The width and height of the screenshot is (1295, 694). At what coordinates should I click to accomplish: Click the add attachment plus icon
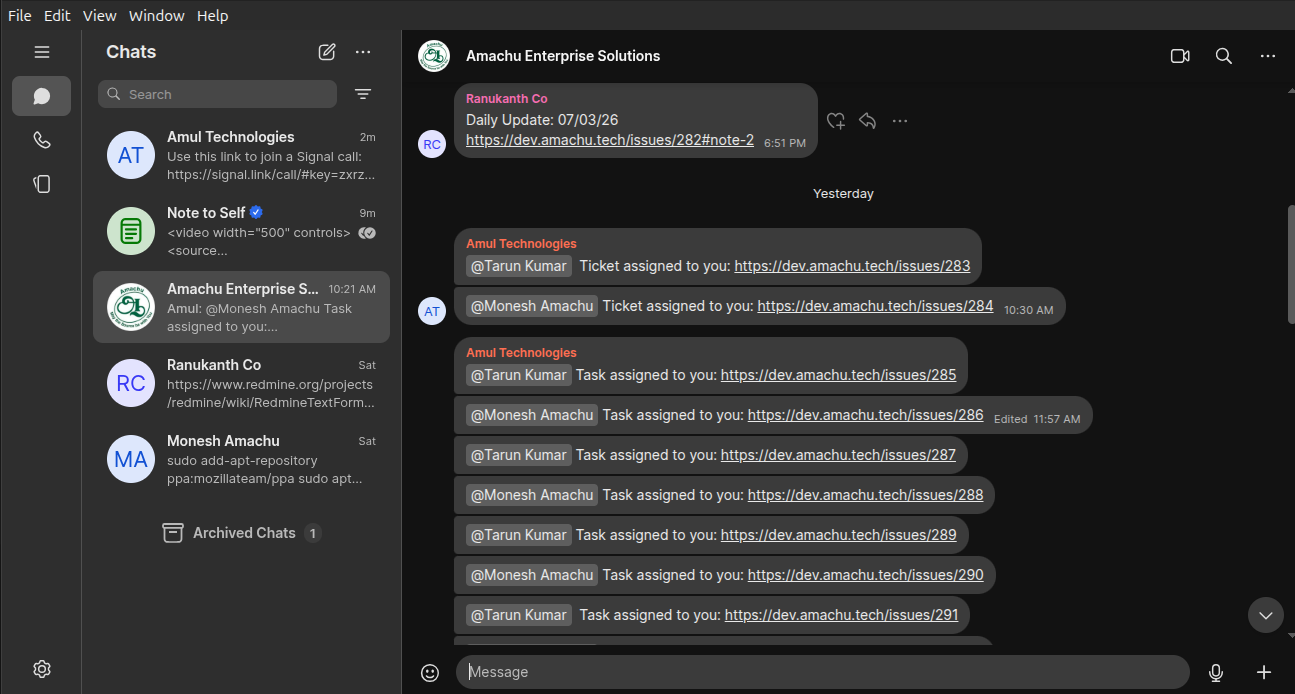pyautogui.click(x=1264, y=673)
